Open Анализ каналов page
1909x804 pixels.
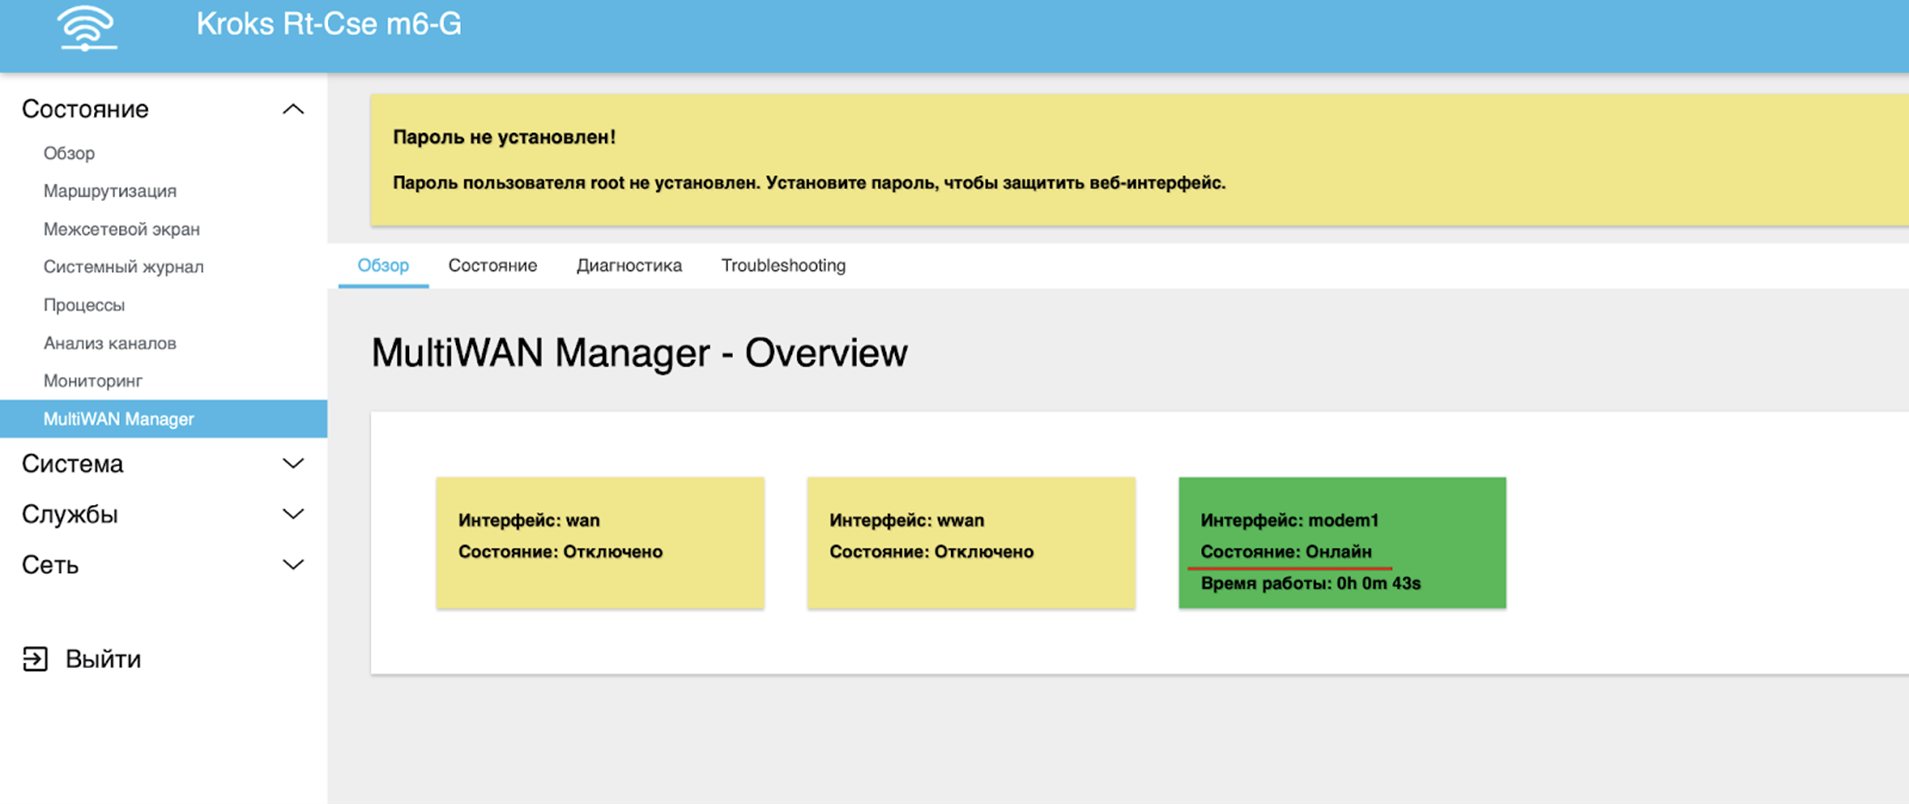tap(110, 343)
